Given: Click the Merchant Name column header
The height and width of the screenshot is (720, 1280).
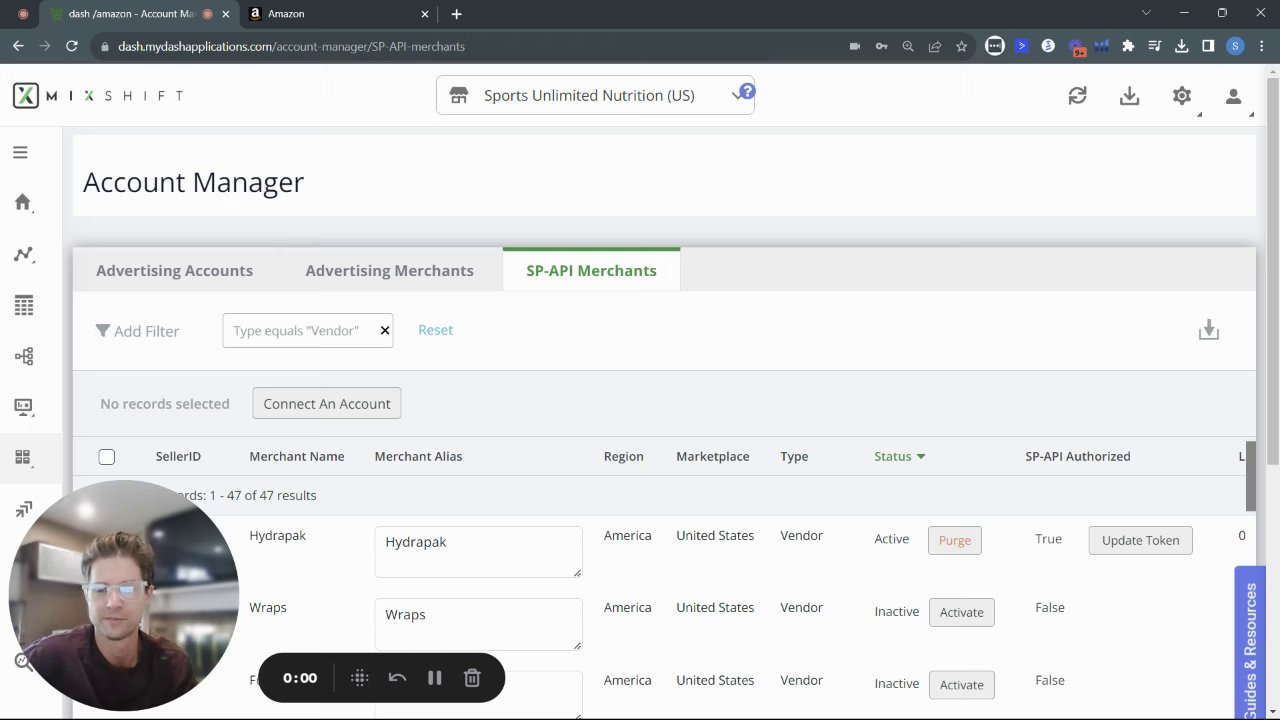Looking at the screenshot, I should coord(297,456).
